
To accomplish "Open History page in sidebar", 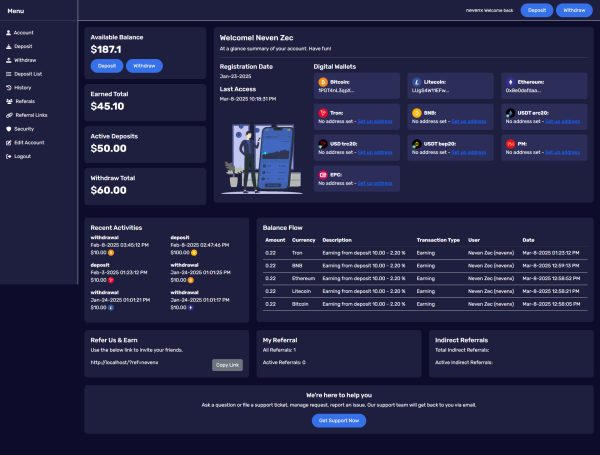I will (x=22, y=88).
